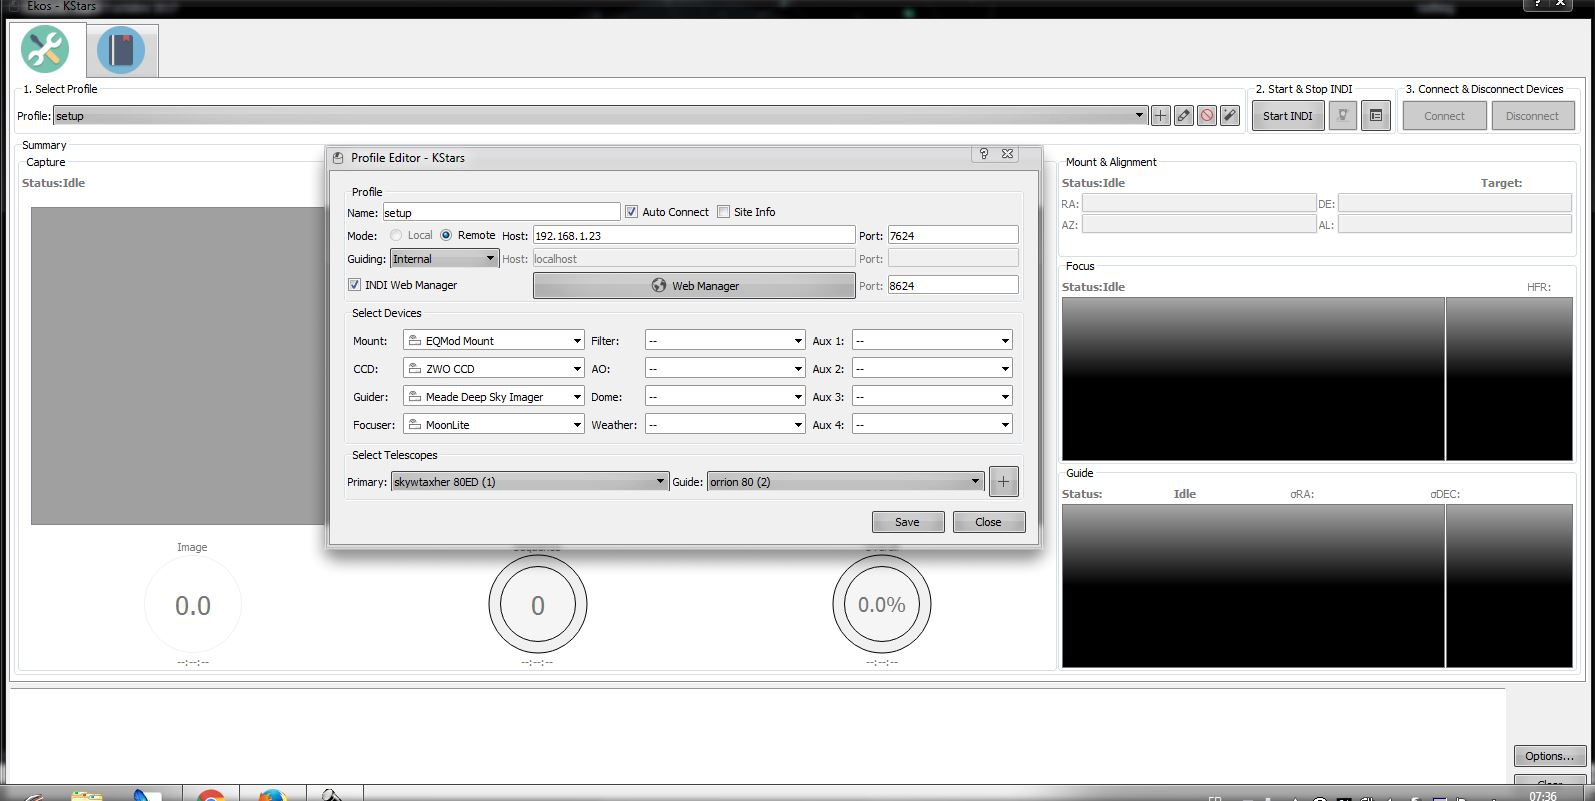Toggle the Auto Connect checkbox
This screenshot has width=1595, height=801.
coord(631,212)
